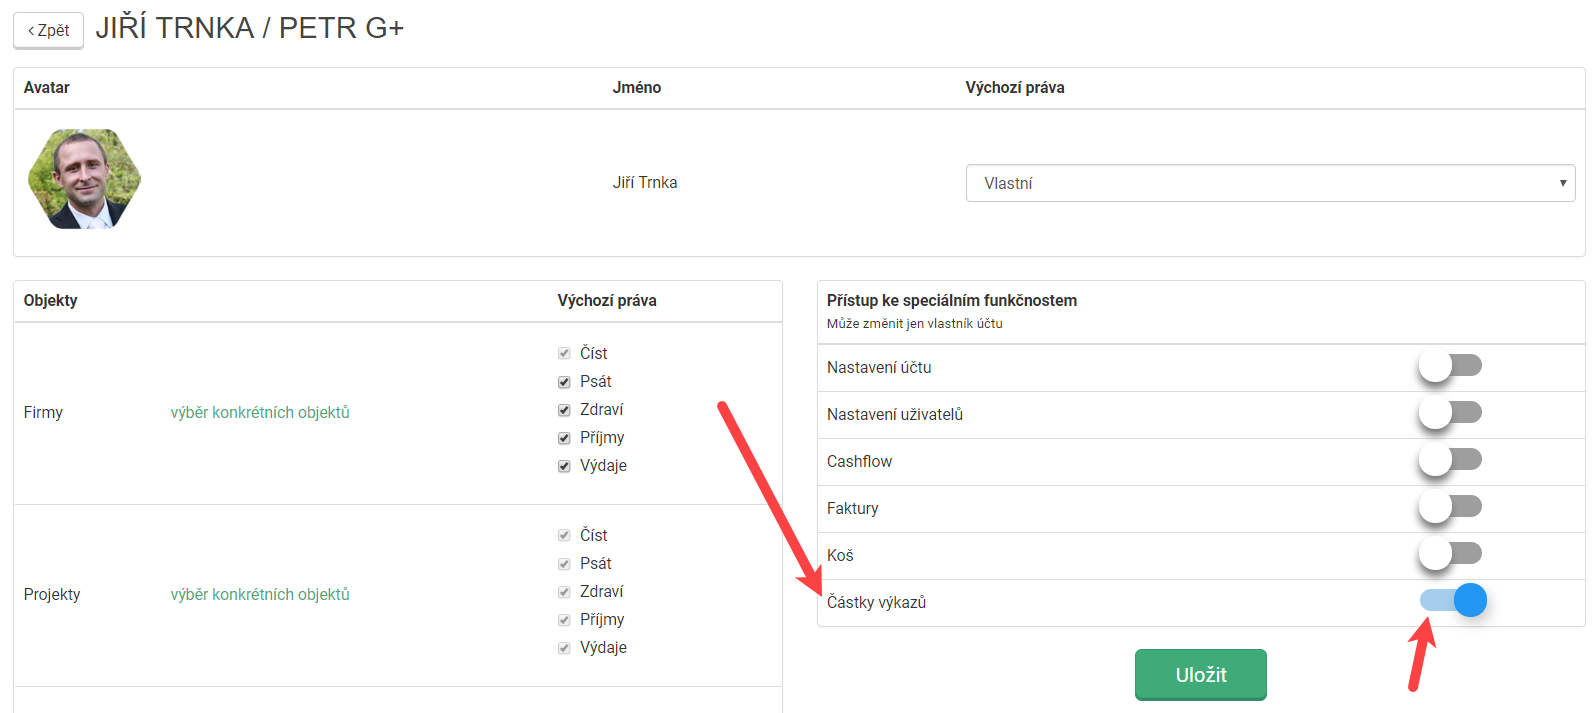Viewport: 1594px width, 713px height.
Task: Toggle Výdaje checkbox in Projekty row
Action: pyautogui.click(x=564, y=648)
